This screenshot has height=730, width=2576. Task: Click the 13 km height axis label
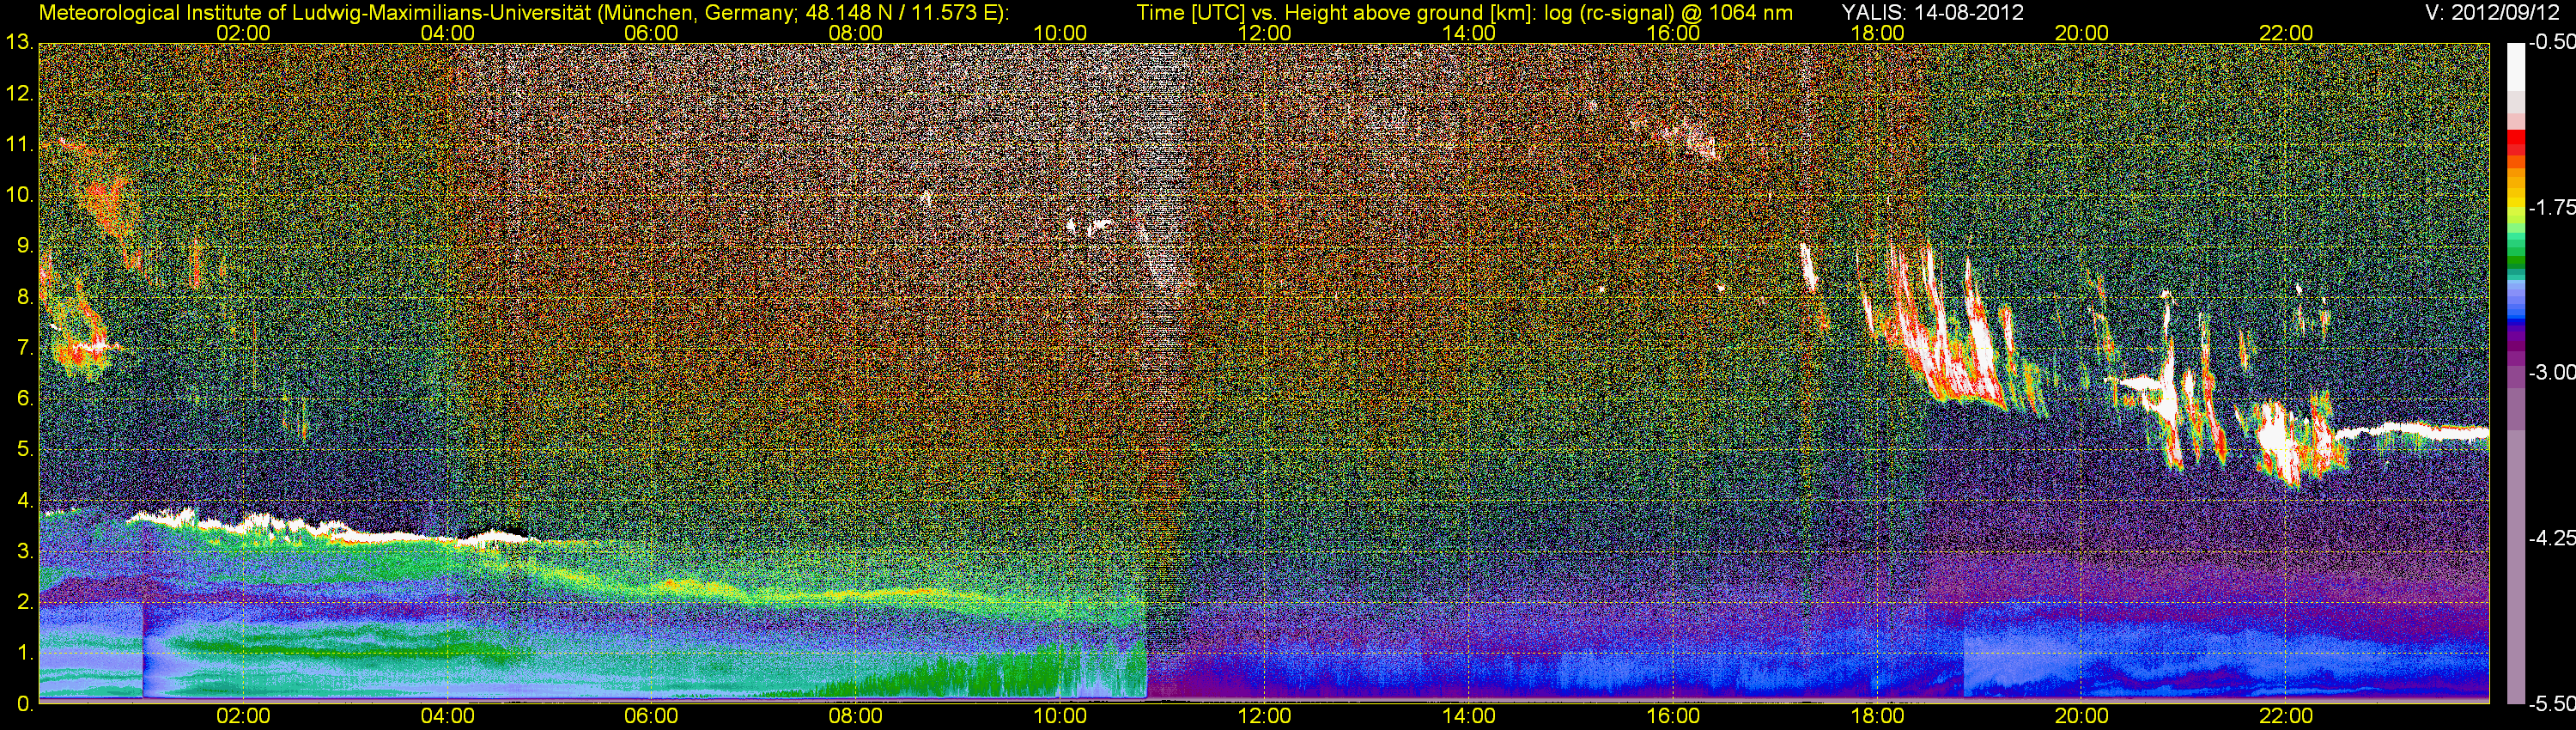[x=18, y=43]
